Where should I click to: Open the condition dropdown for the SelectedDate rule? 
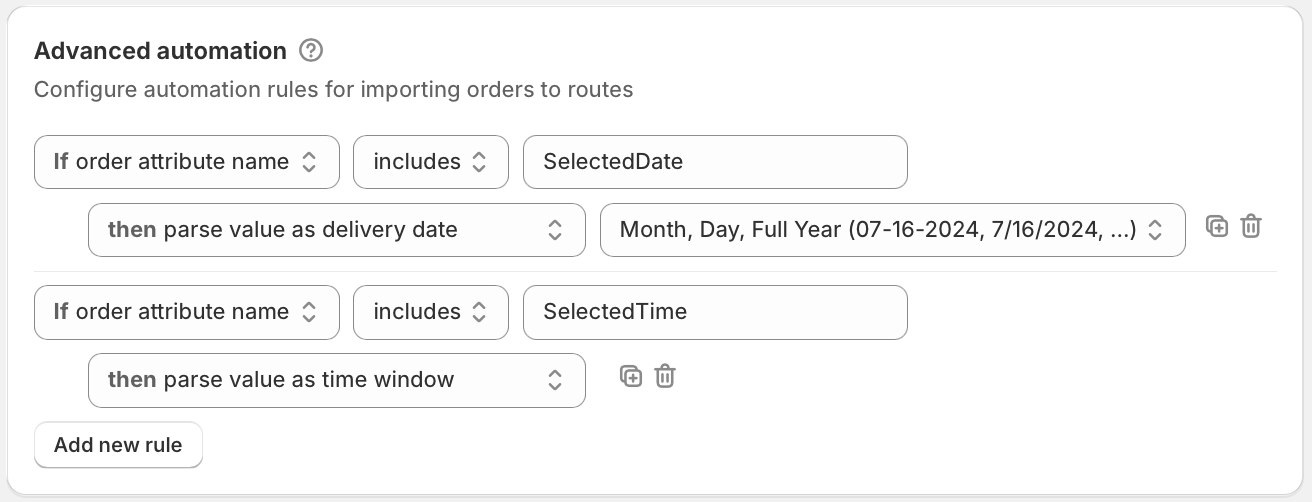click(x=187, y=162)
